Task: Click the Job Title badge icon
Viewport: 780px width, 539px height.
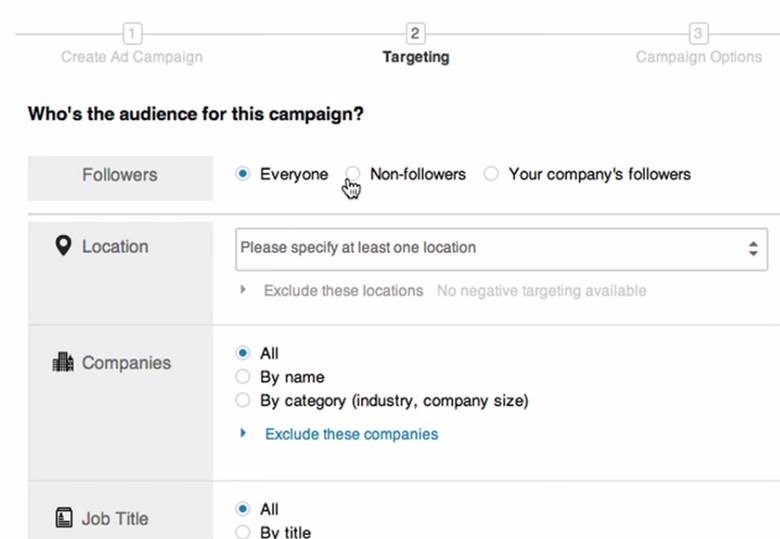Action: tap(63, 518)
